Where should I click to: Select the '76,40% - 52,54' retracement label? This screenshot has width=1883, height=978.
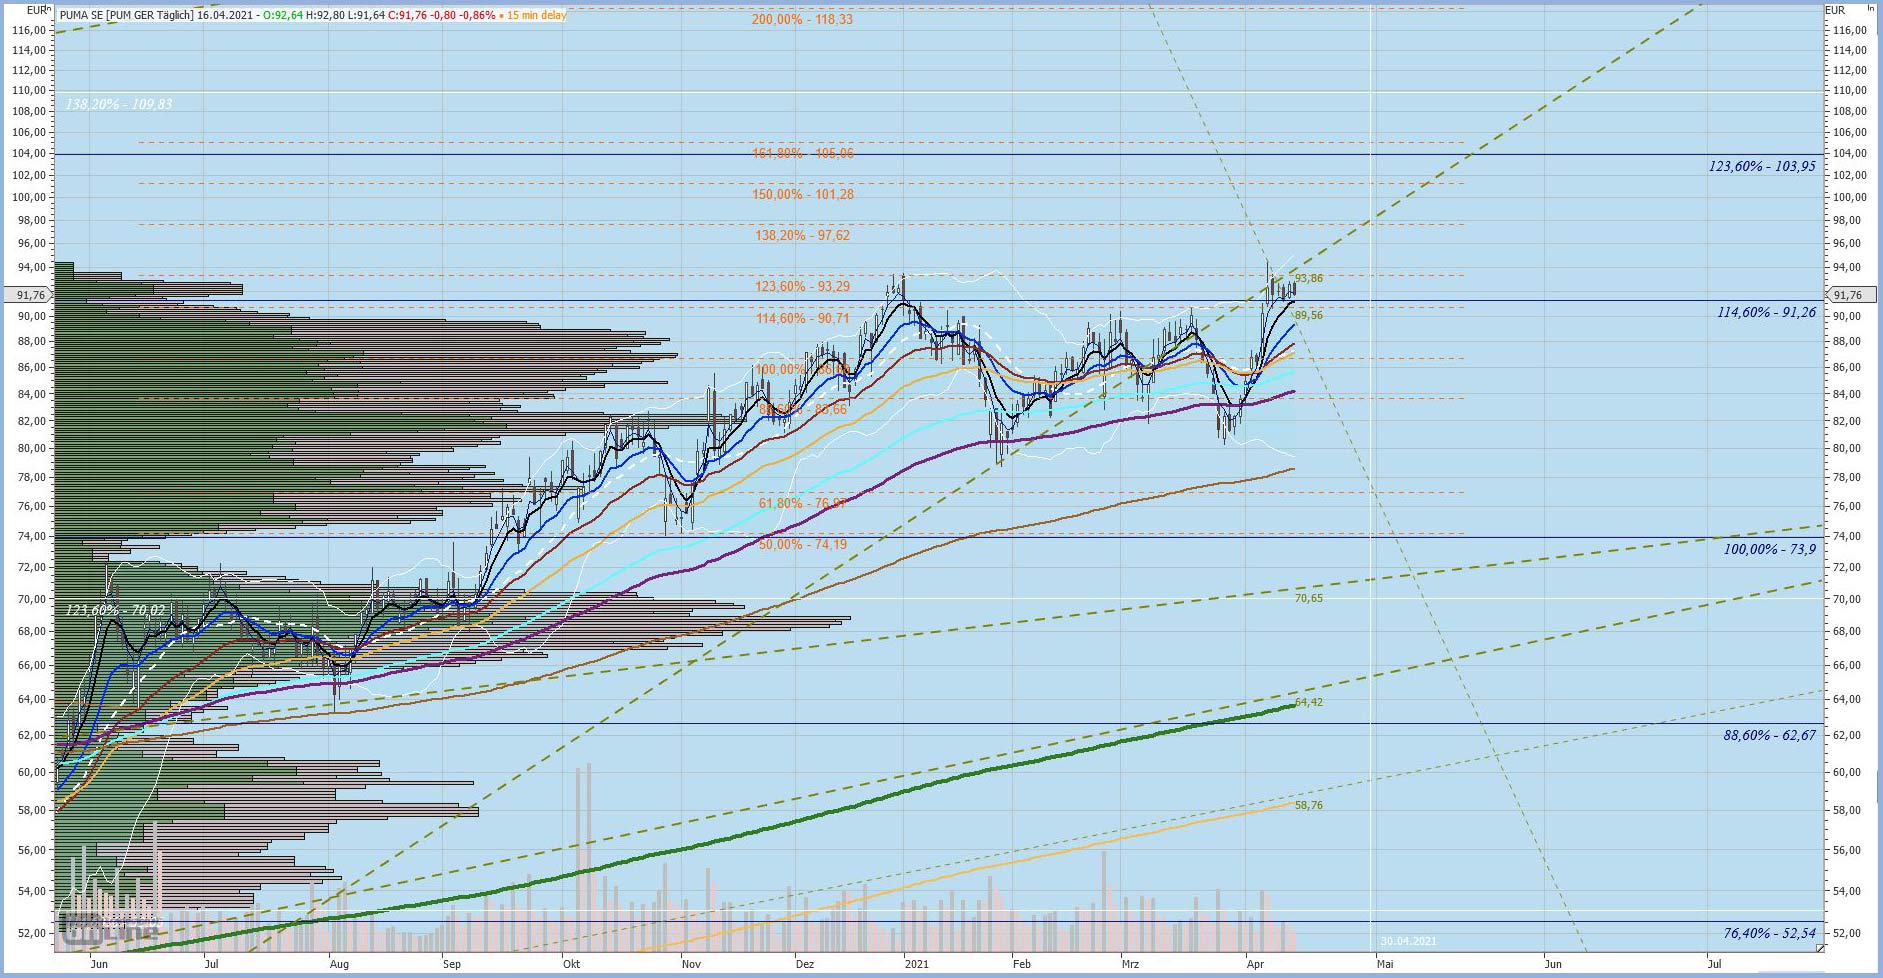coord(1770,933)
